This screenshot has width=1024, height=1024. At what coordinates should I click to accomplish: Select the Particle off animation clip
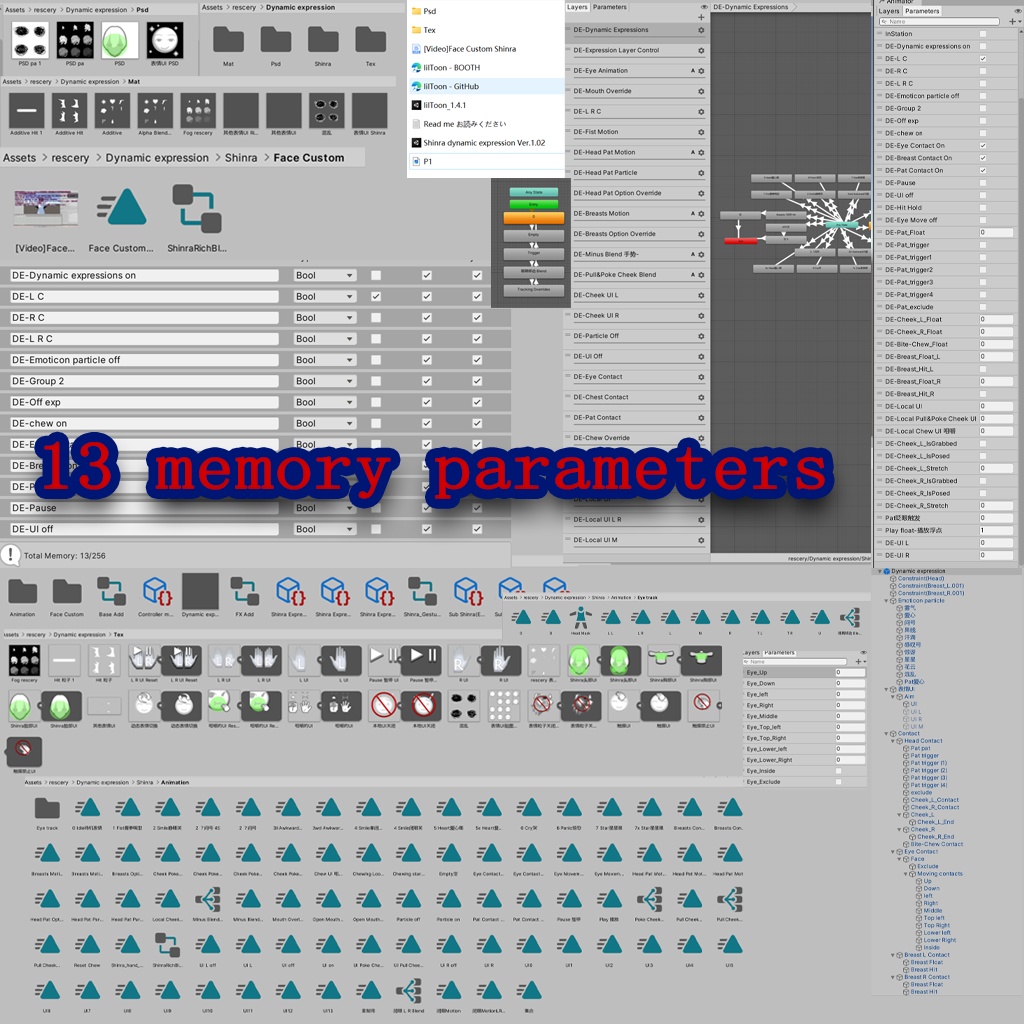[x=408, y=900]
